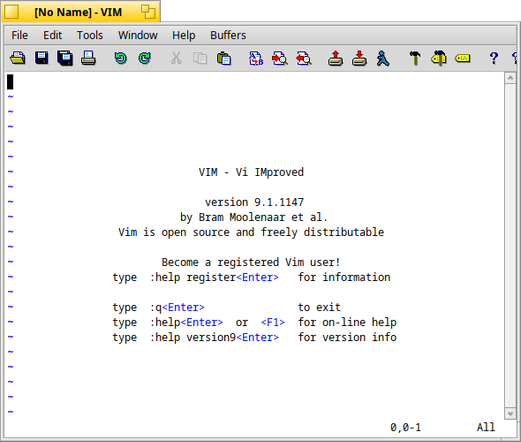Click the Jump to tag icon
Screen dimensions: 521x442
pos(463,59)
